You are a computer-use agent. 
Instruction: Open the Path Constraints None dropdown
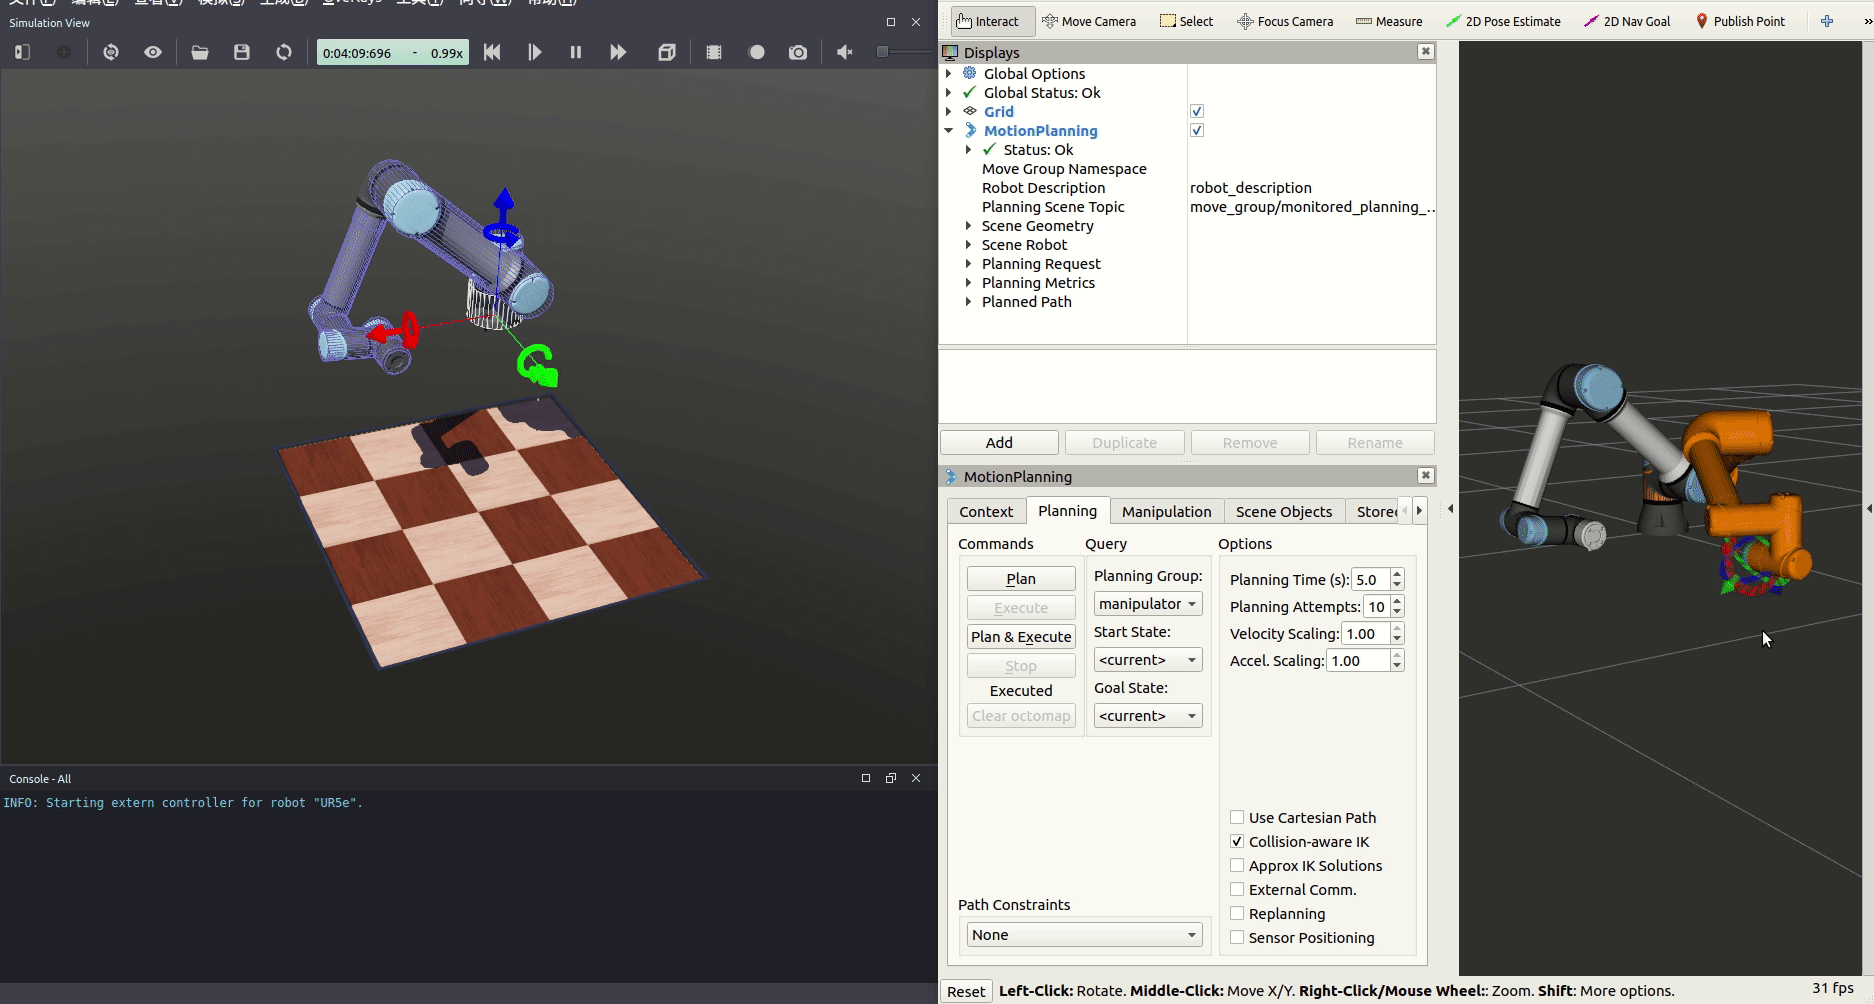click(x=1084, y=935)
